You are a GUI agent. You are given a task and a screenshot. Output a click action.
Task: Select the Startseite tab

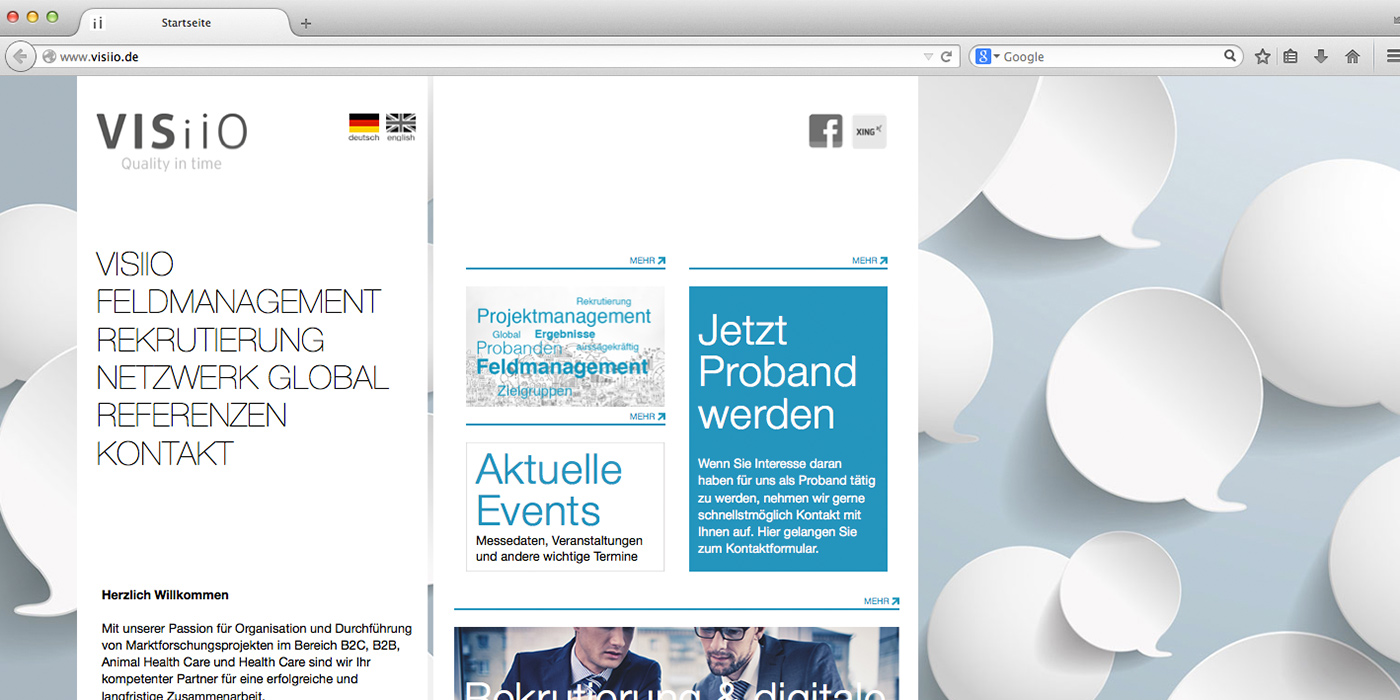186,23
